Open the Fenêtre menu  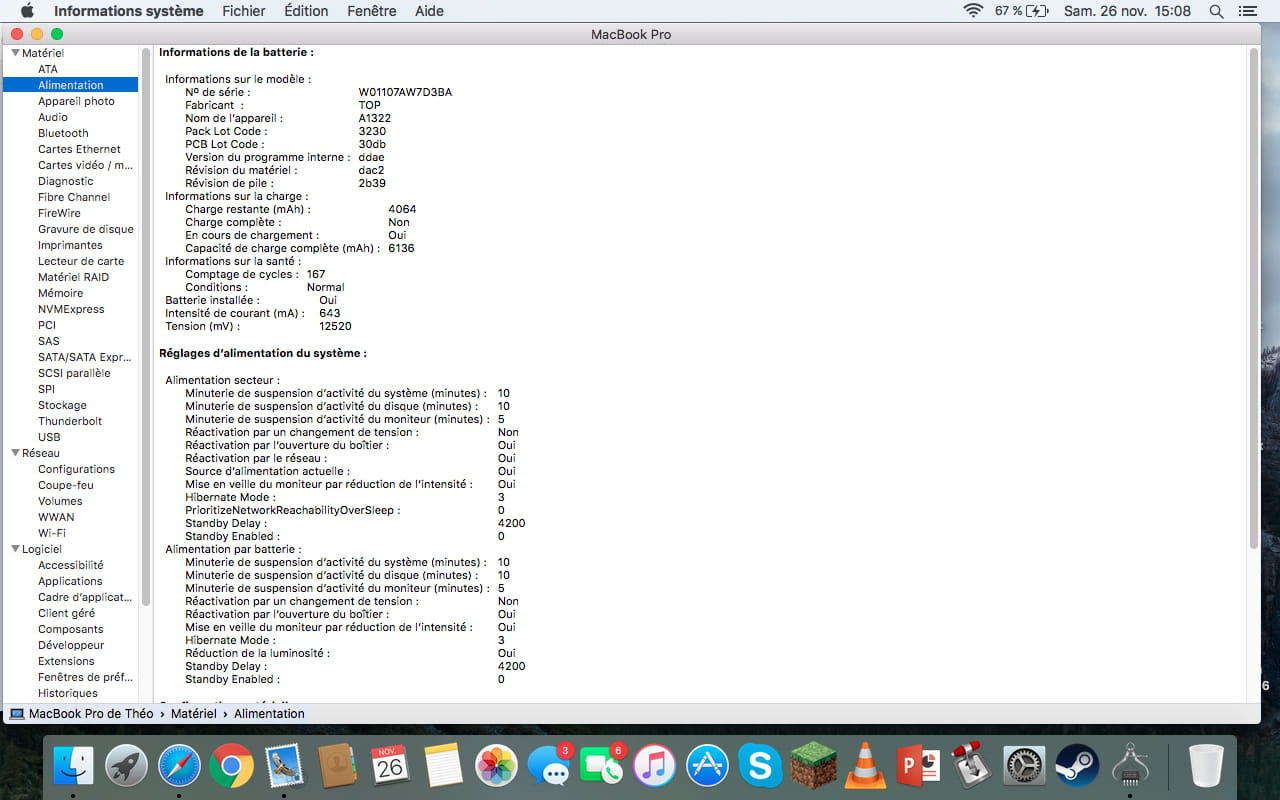371,11
